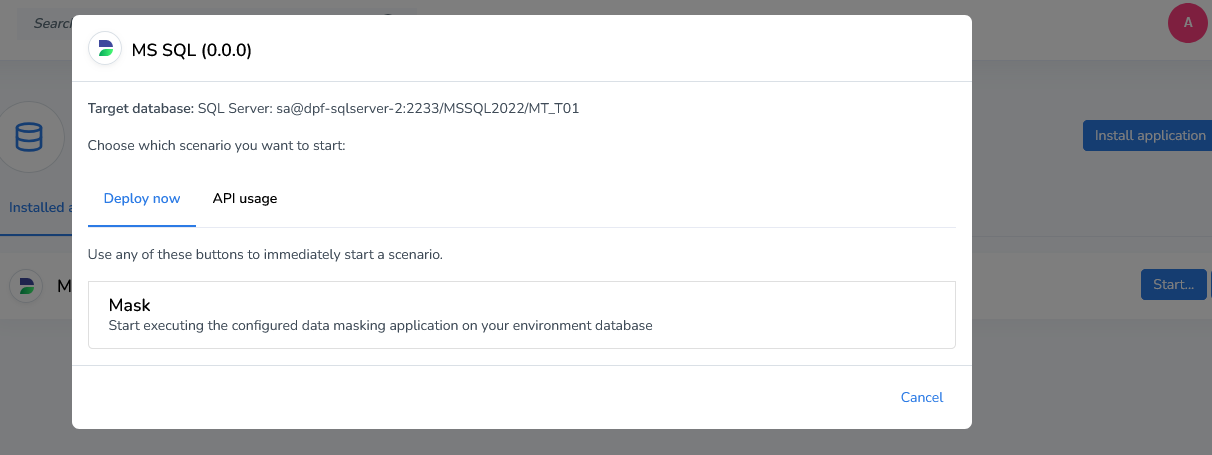This screenshot has width=1212, height=455.
Task: Click the application name beside background row logo
Action: pyautogui.click(x=63, y=286)
